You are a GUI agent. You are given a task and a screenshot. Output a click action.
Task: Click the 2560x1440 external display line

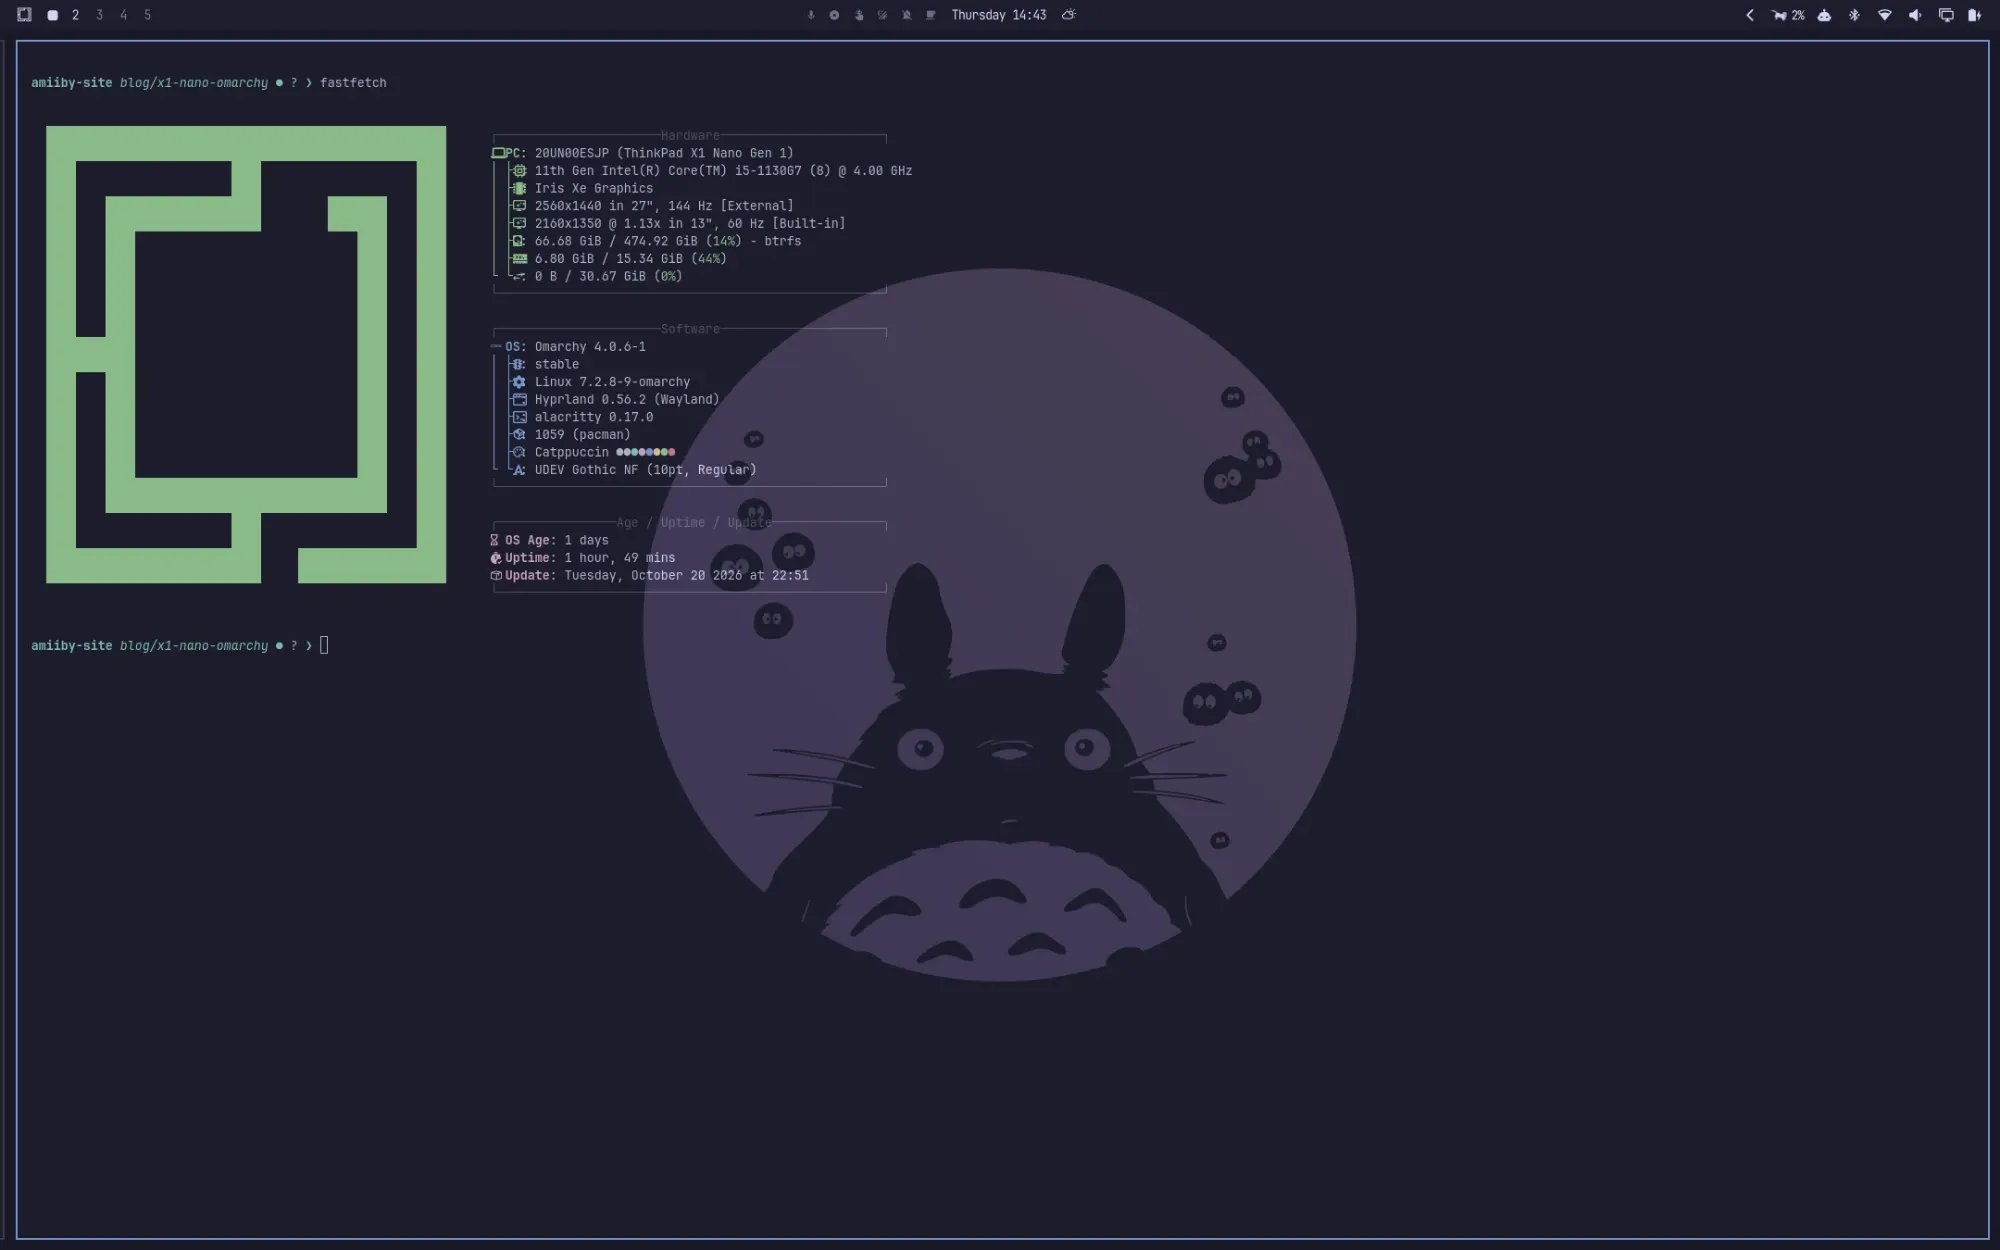pyautogui.click(x=652, y=206)
